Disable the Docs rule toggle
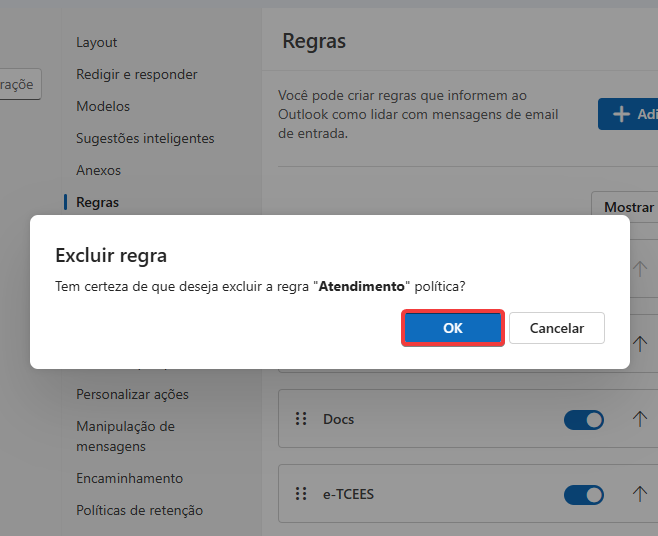This screenshot has height=536, width=658. tap(584, 420)
